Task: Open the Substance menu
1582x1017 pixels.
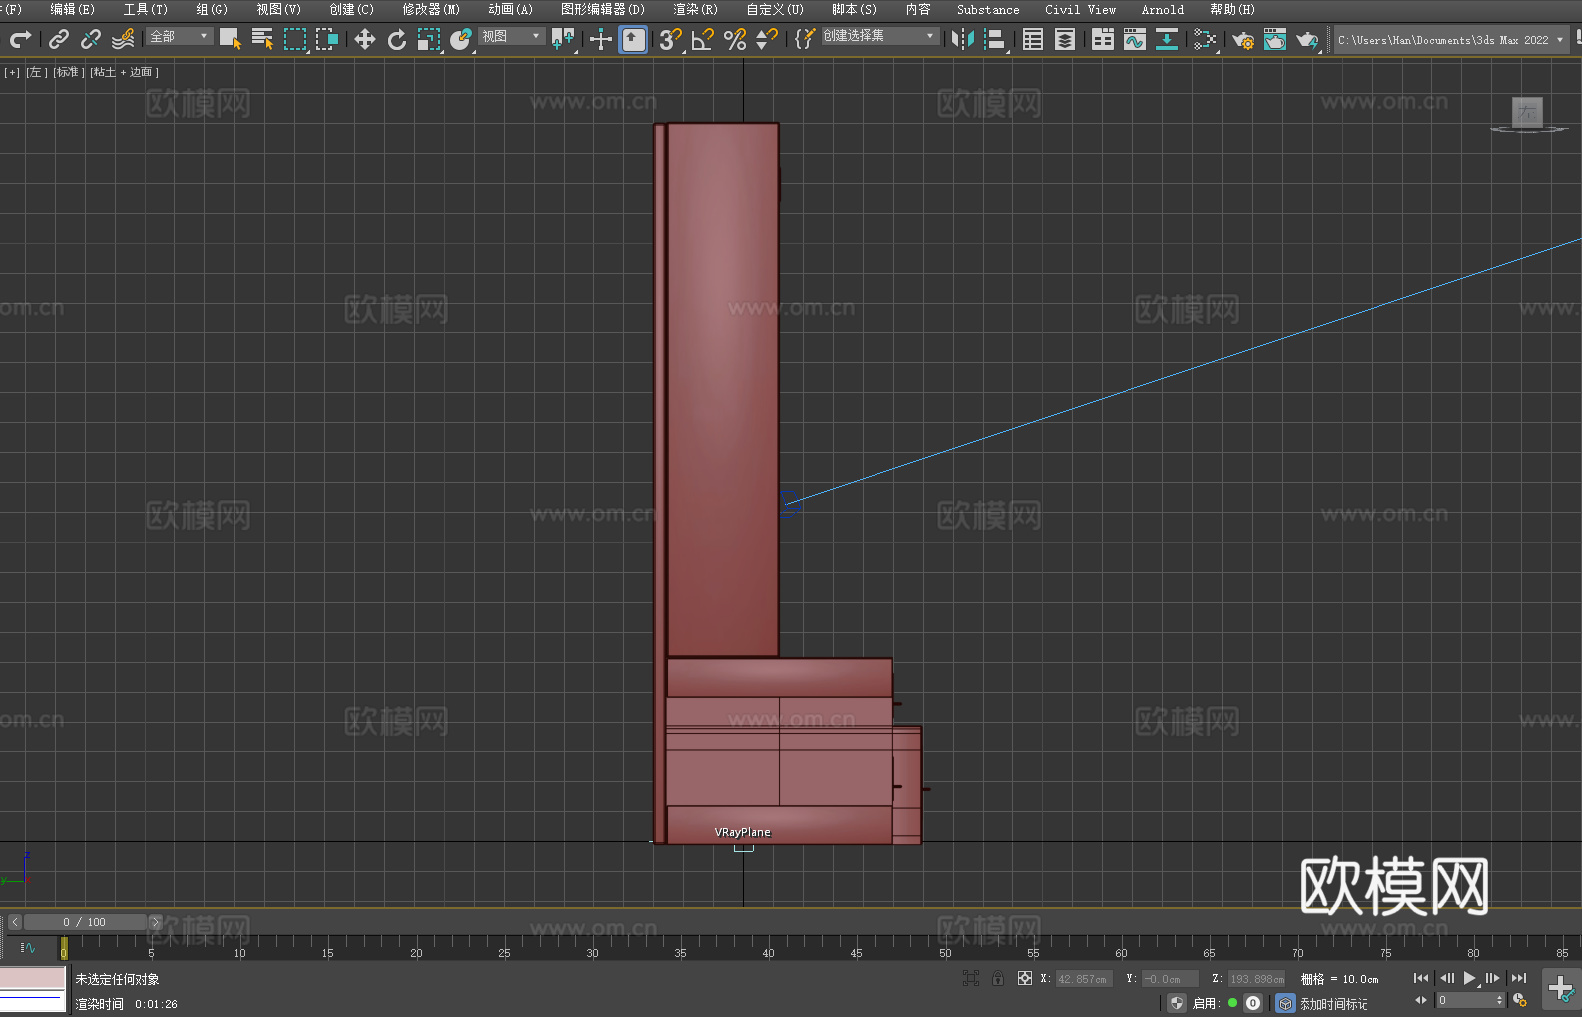Action: [x=988, y=9]
